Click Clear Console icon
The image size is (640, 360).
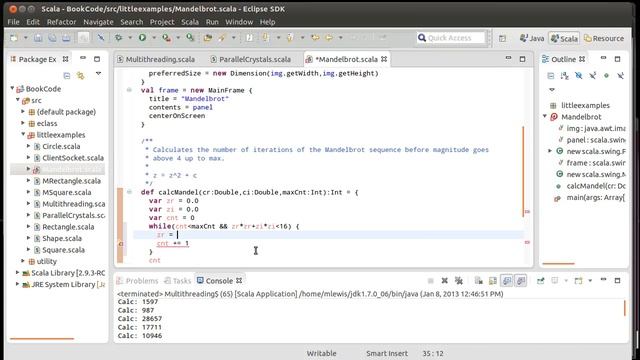[x=478, y=280]
